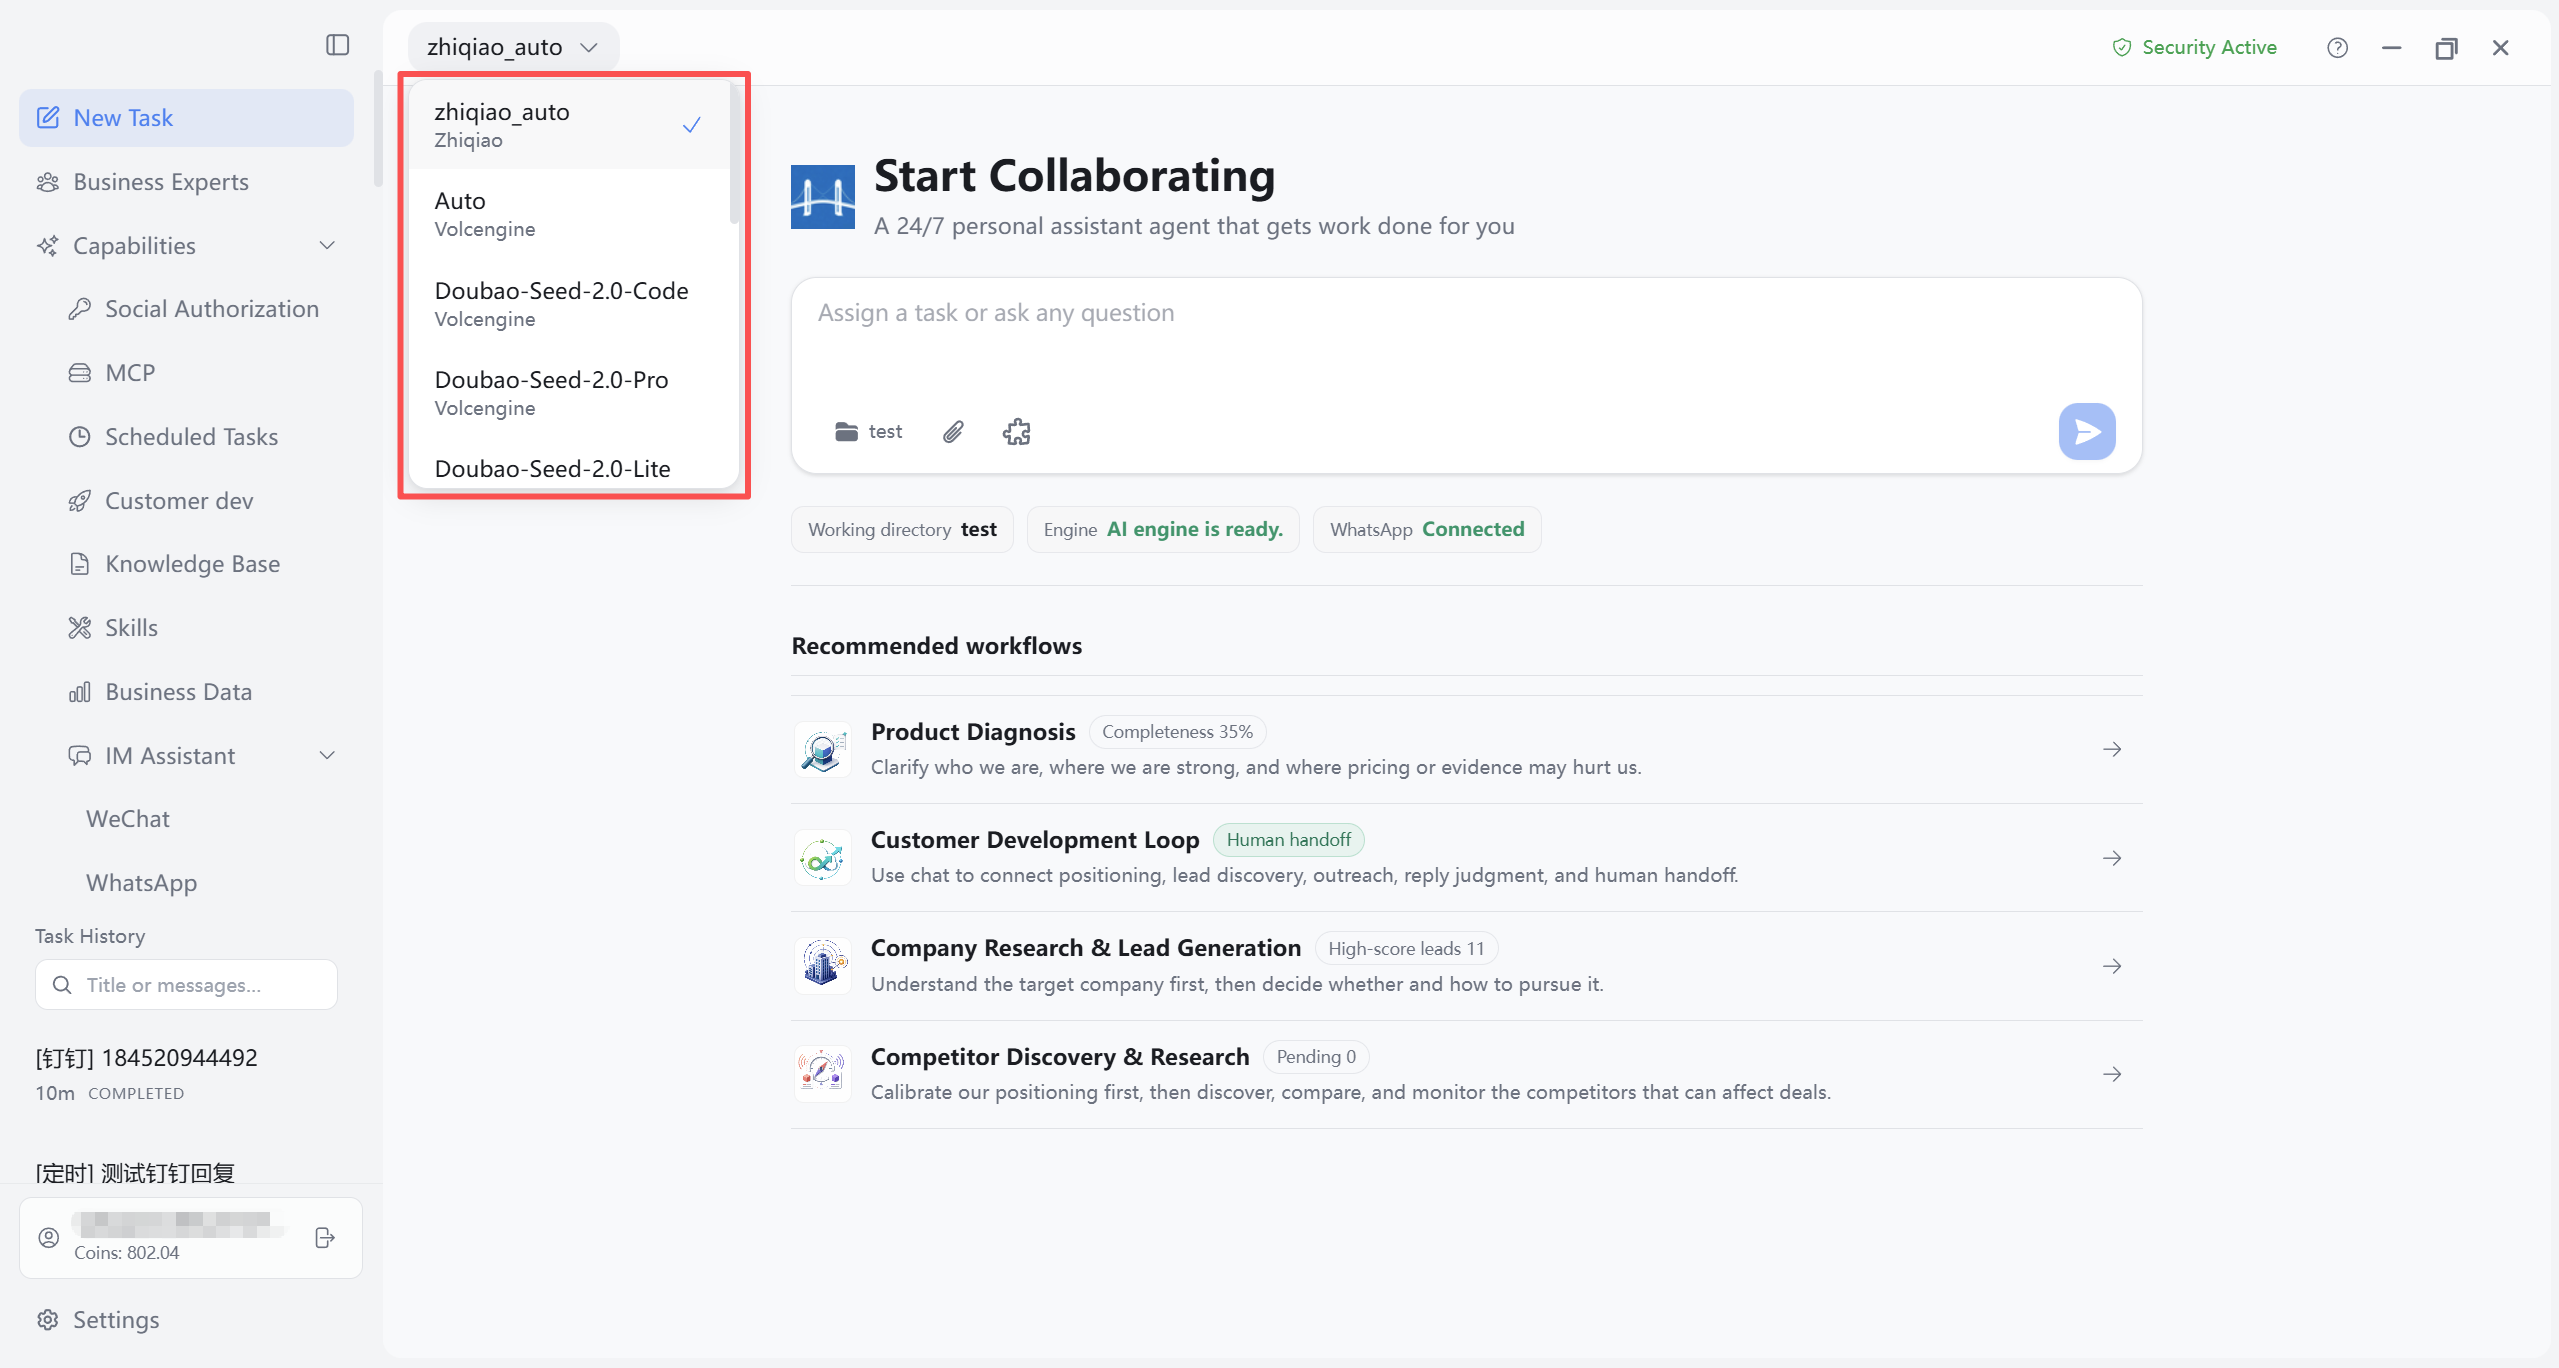Open Social Authorization
Viewport: 2559px width, 1368px height.
click(194, 309)
